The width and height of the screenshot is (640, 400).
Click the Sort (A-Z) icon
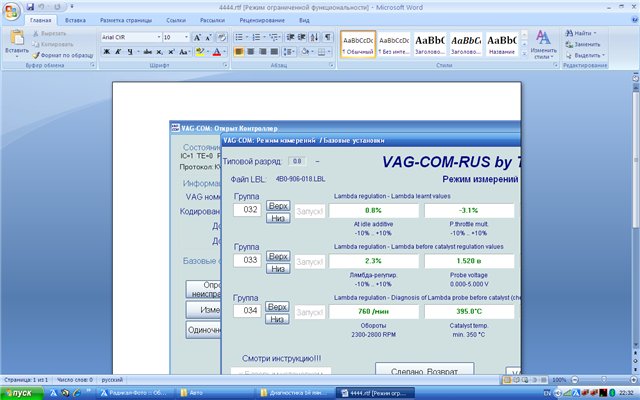314,38
